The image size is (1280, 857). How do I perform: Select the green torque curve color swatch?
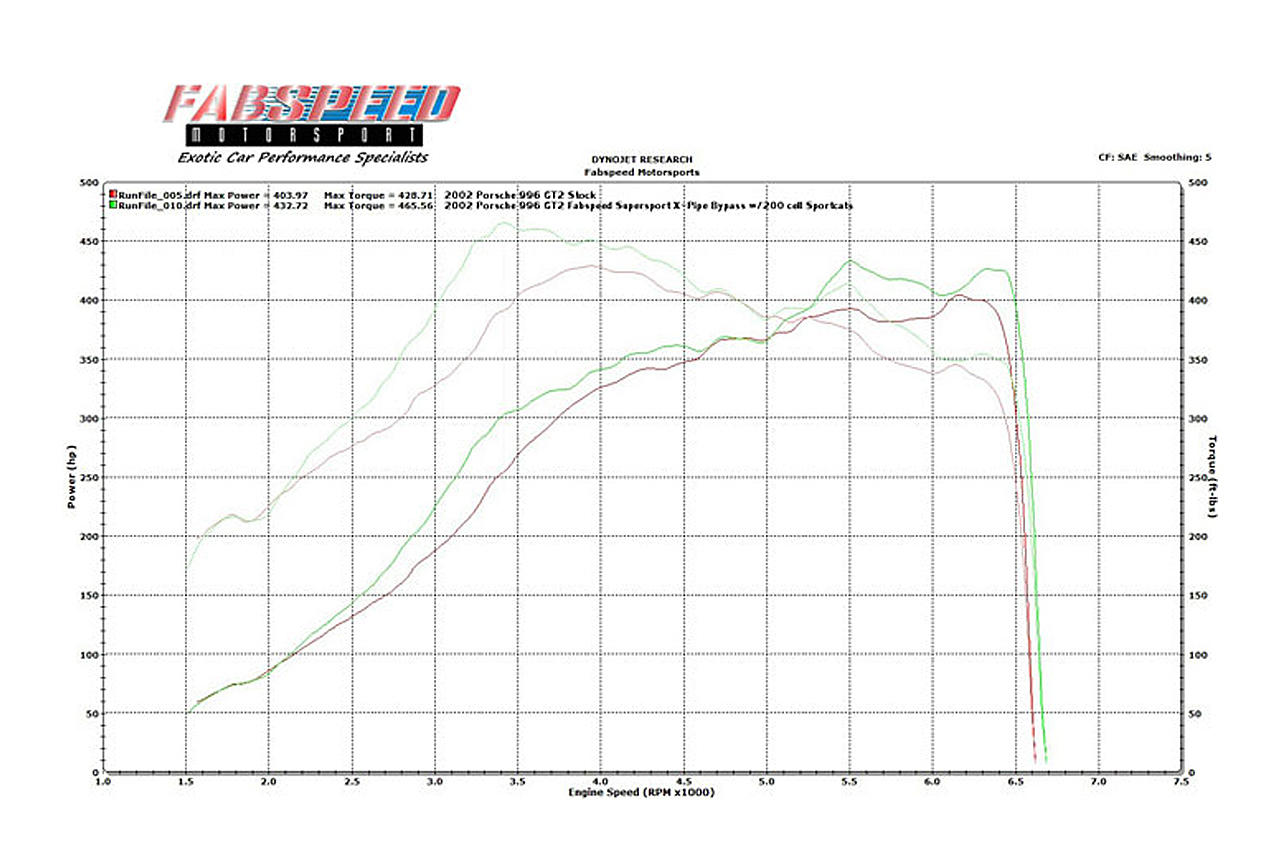point(113,203)
